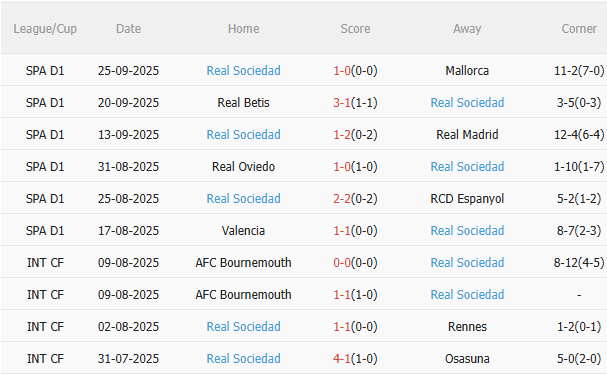Viewport: 607px width, 381px height.
Task: Click the Date column header
Action: point(129,29)
